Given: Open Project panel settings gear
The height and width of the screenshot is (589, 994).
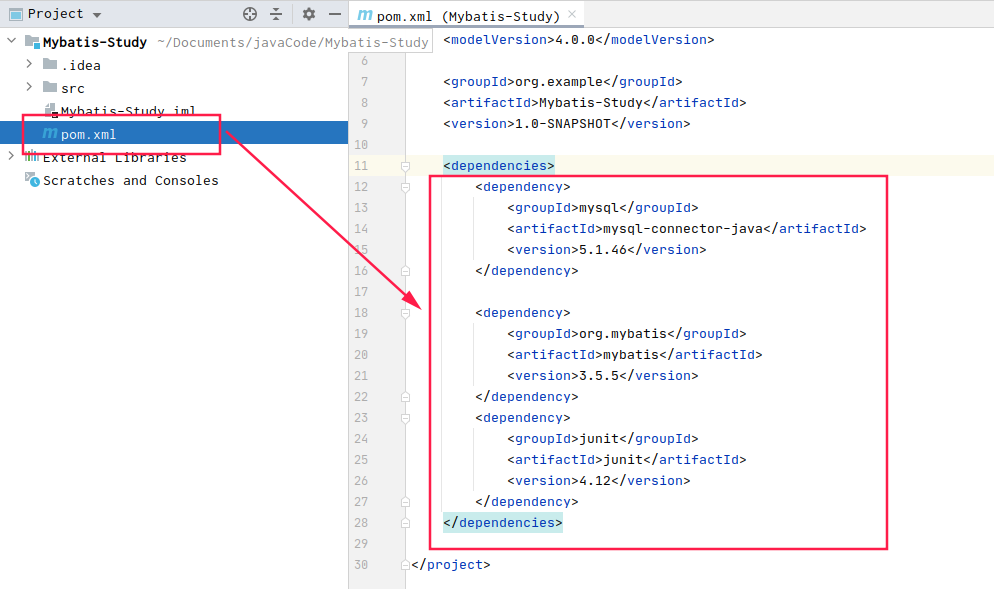Looking at the screenshot, I should pyautogui.click(x=308, y=14).
